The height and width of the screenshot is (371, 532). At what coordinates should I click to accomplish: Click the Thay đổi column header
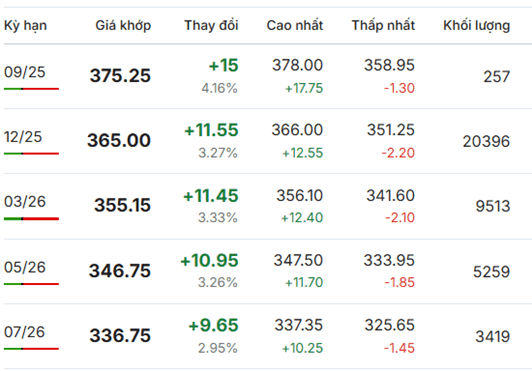tap(211, 25)
